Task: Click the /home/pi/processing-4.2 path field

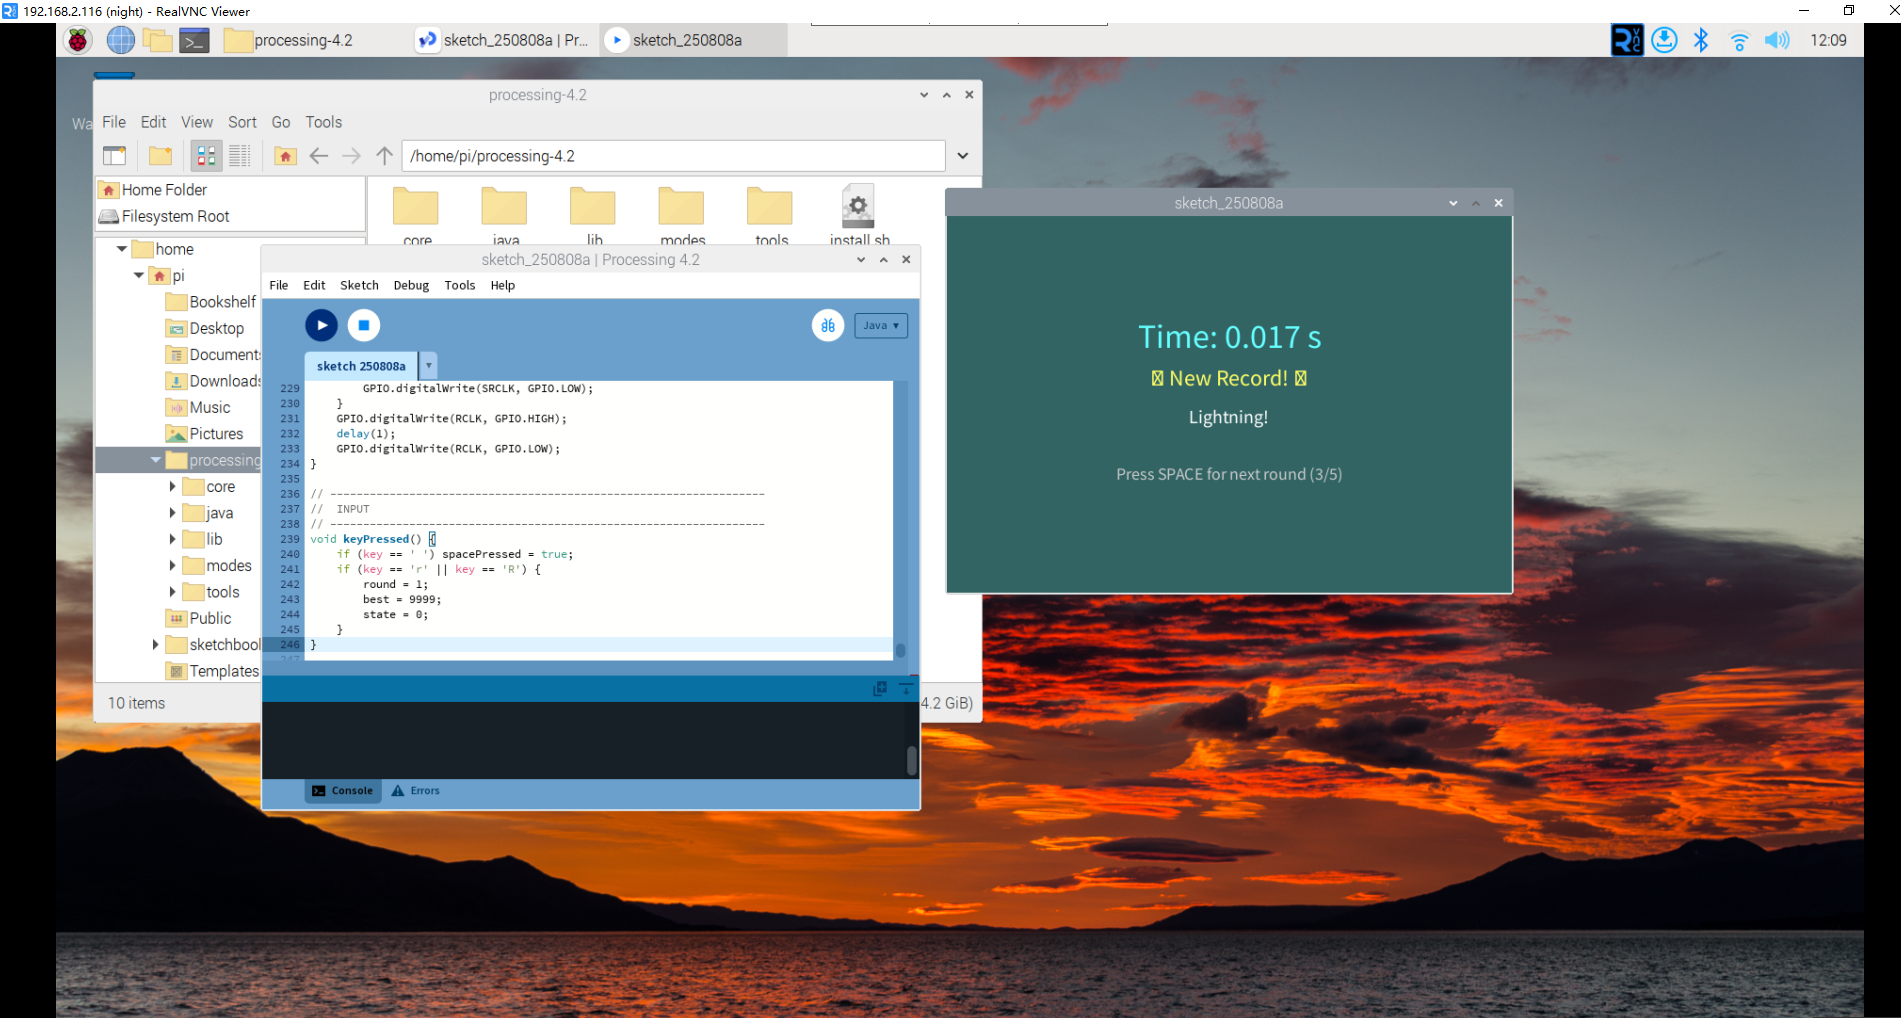Action: point(673,156)
